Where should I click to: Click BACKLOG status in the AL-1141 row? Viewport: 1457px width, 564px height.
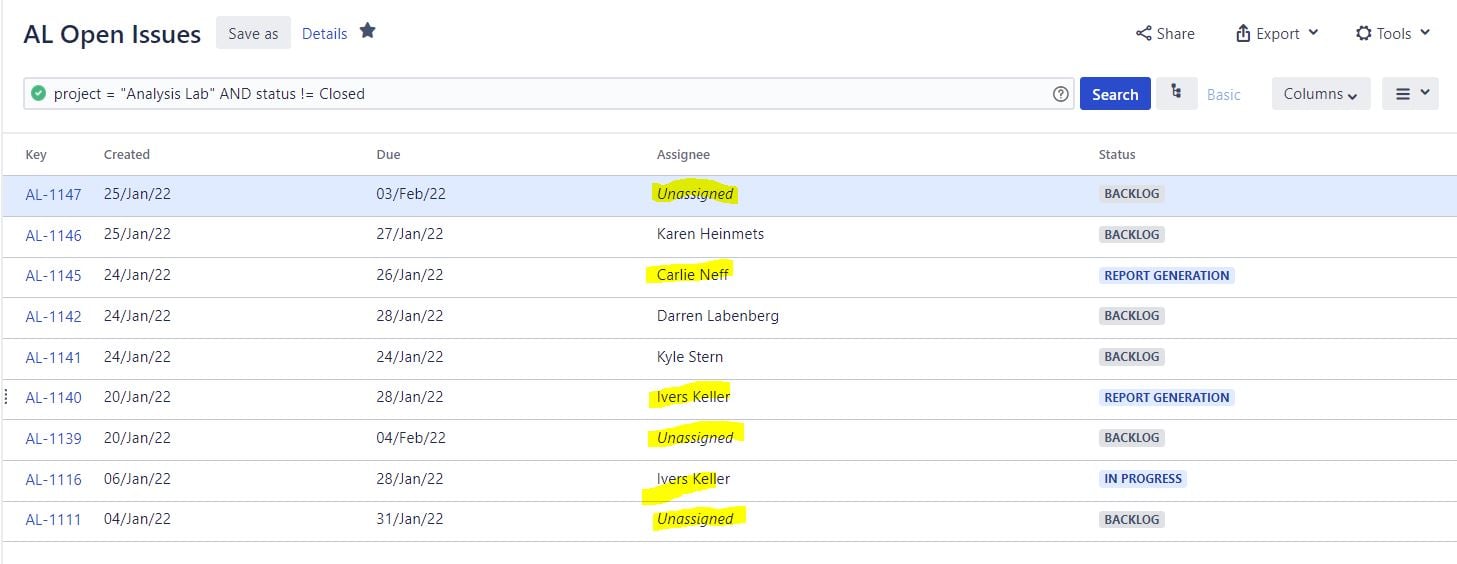[x=1132, y=357]
